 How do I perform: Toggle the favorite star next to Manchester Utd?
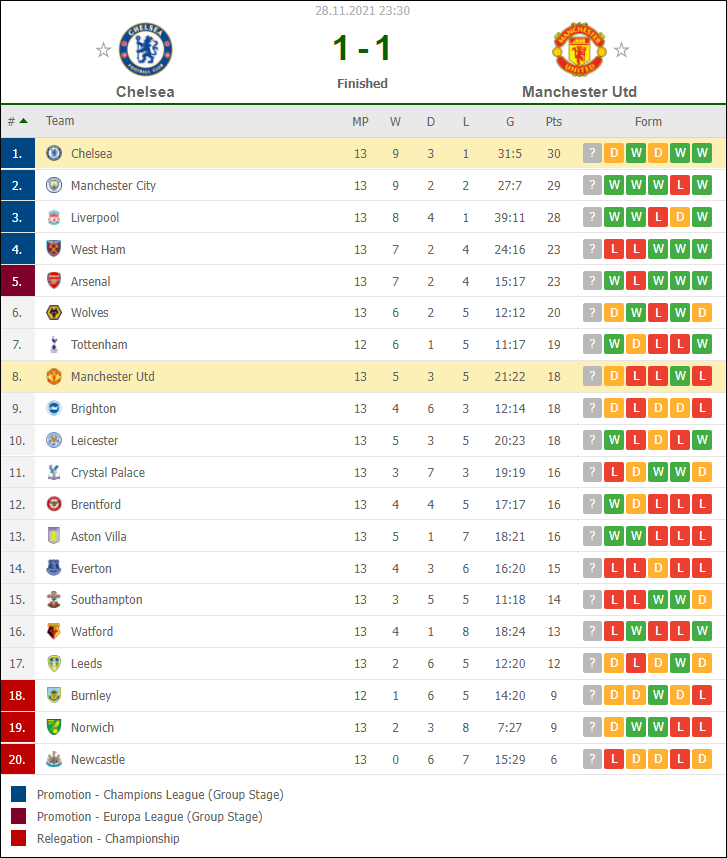coord(621,50)
